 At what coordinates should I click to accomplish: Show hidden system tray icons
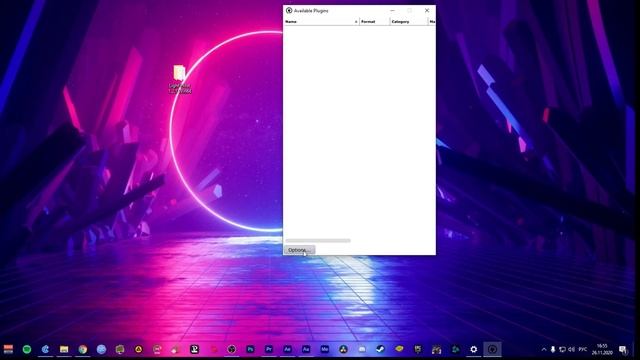(x=544, y=349)
